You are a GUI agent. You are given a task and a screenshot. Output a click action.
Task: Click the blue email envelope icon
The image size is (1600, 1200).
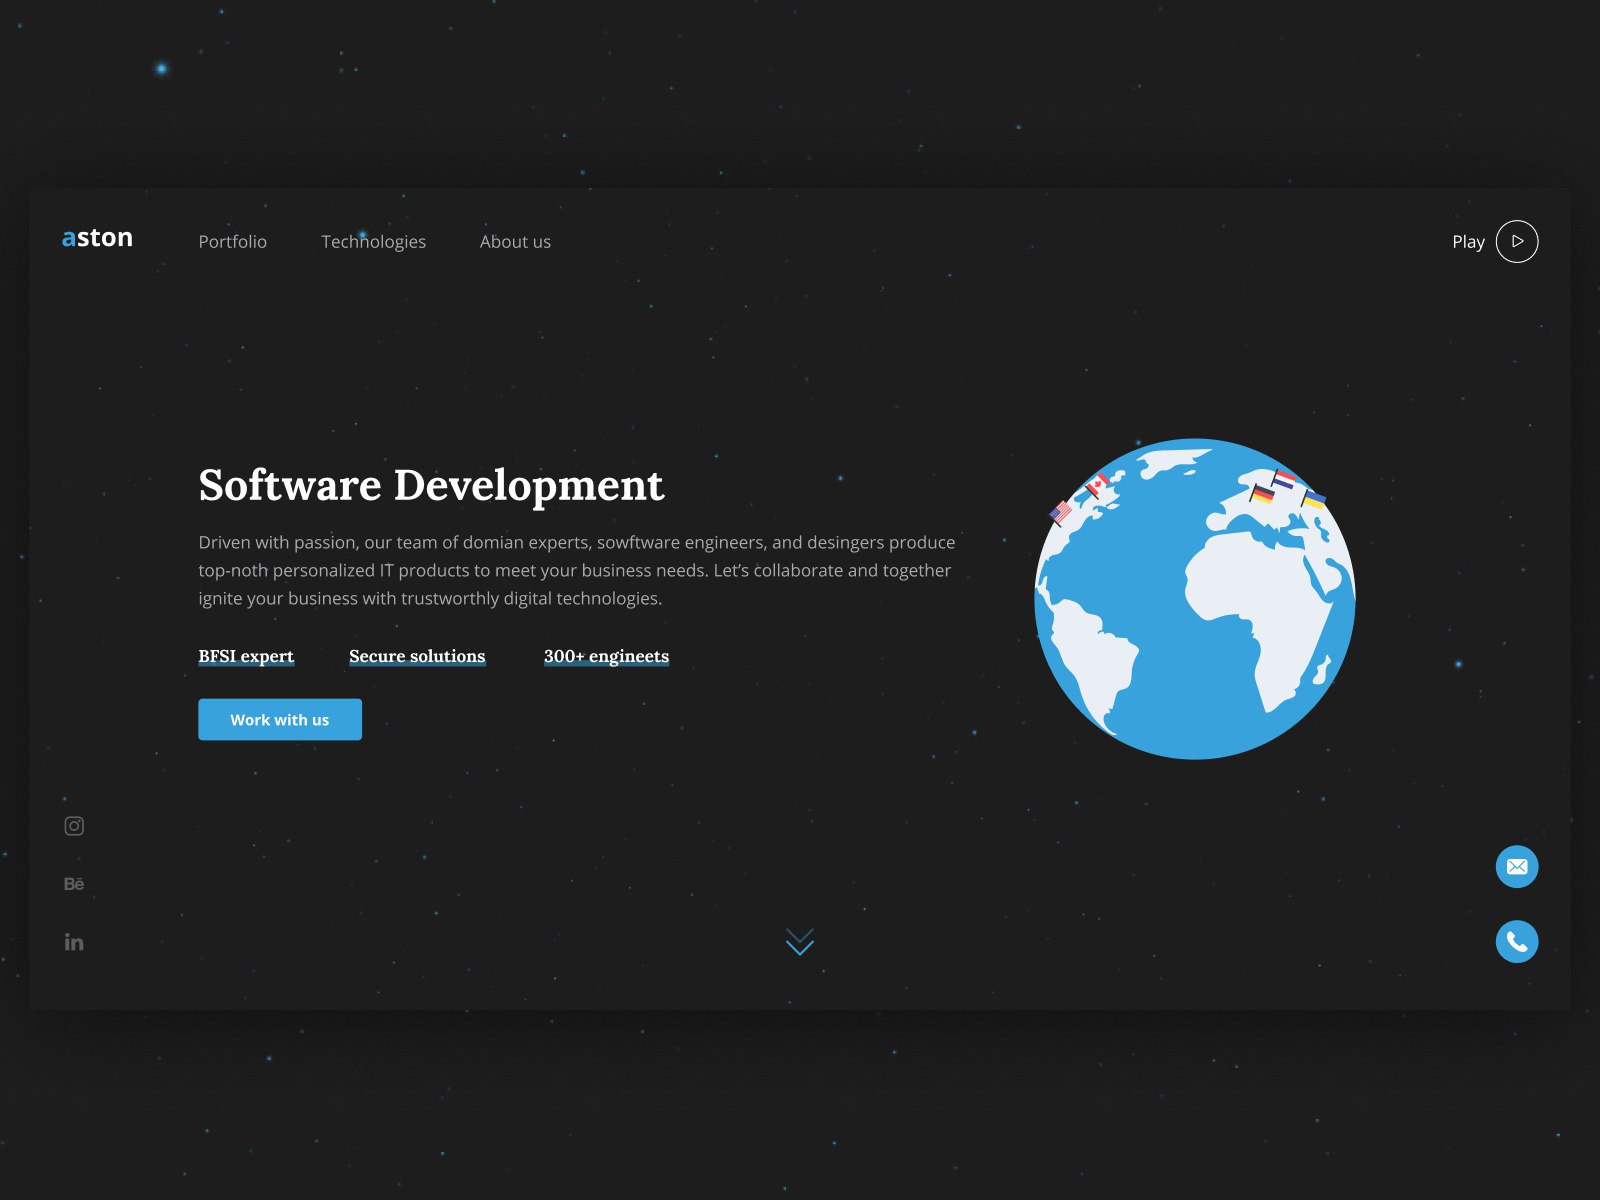pos(1517,866)
